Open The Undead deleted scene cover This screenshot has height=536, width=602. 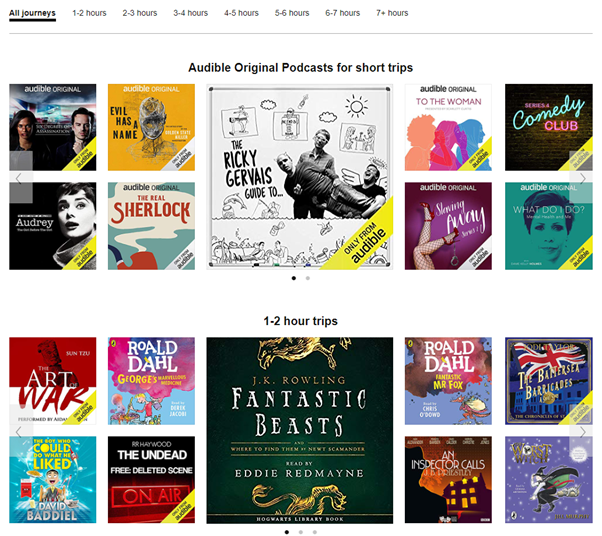(151, 480)
